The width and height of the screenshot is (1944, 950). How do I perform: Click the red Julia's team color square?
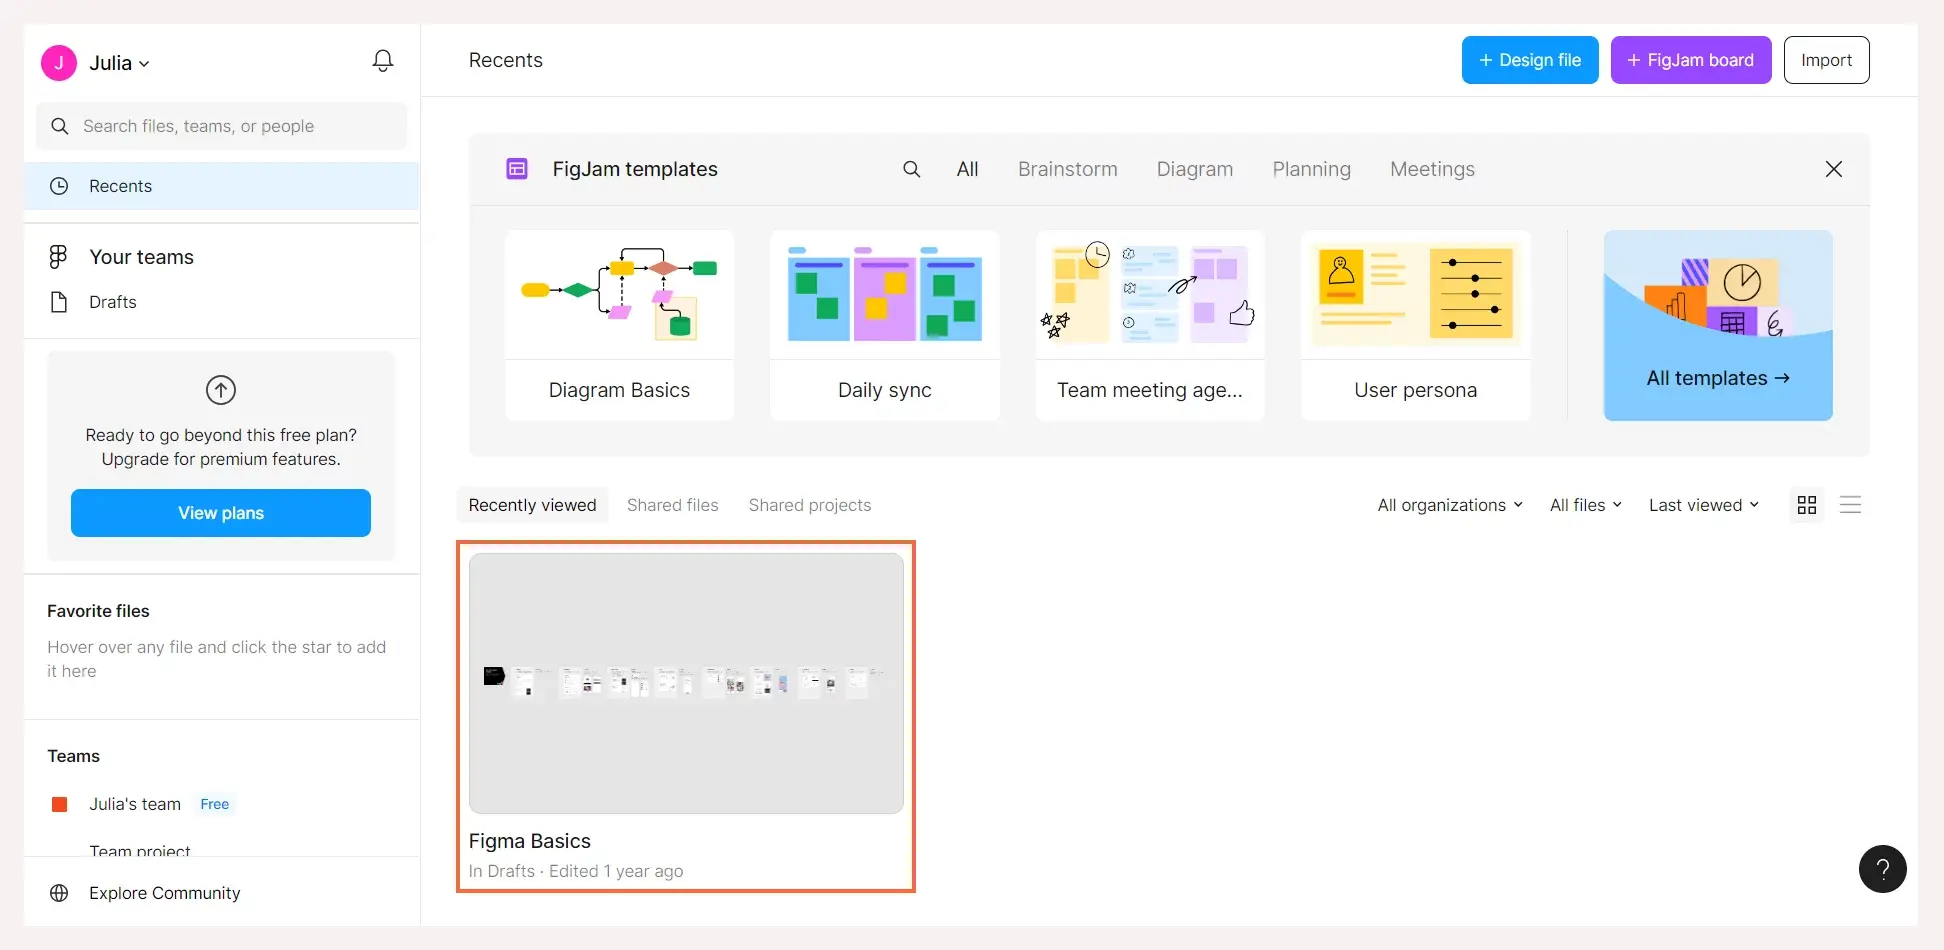click(59, 804)
